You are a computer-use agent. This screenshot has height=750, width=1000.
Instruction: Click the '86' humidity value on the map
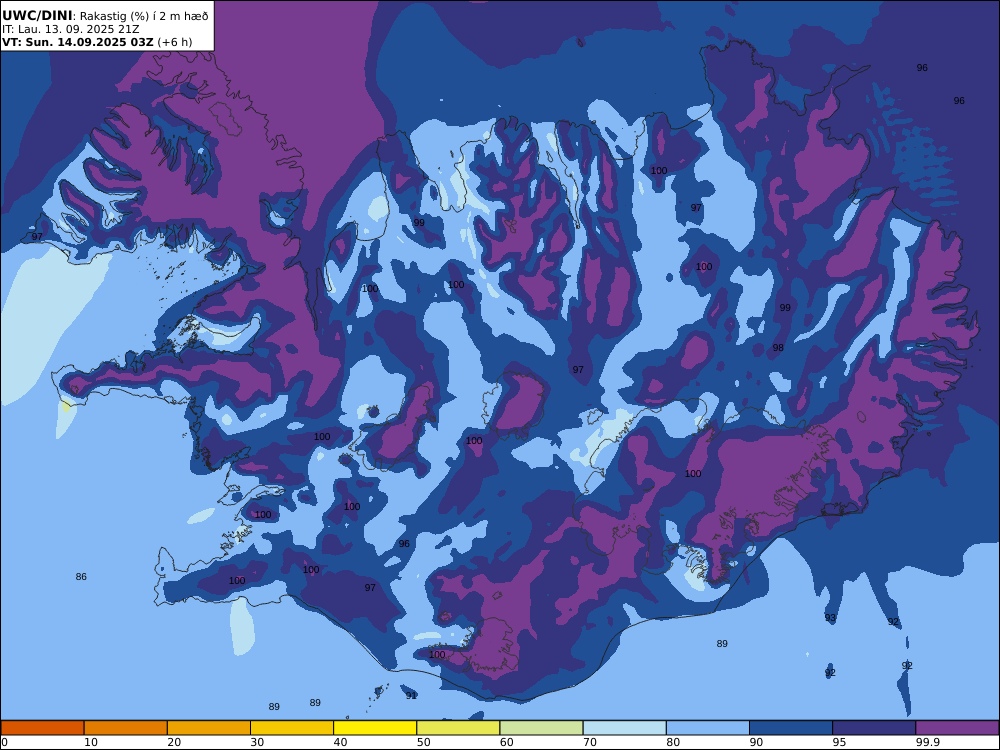(81, 577)
